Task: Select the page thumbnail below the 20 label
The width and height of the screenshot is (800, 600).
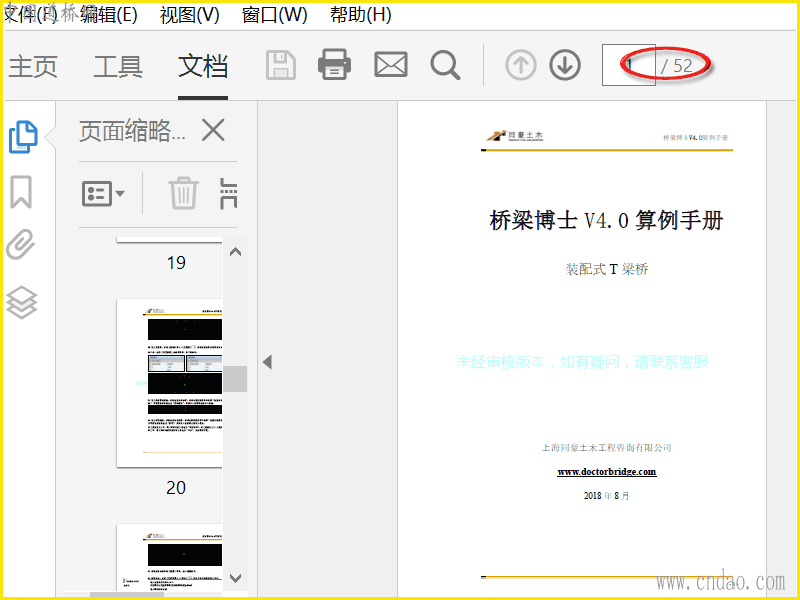Action: 169,558
